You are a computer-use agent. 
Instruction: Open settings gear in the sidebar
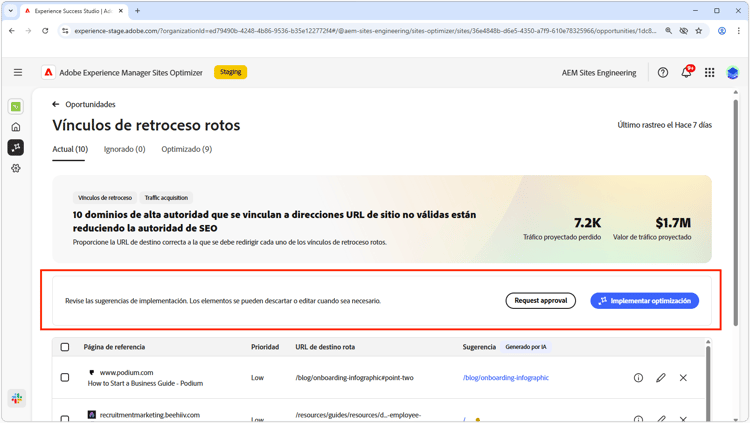click(16, 168)
